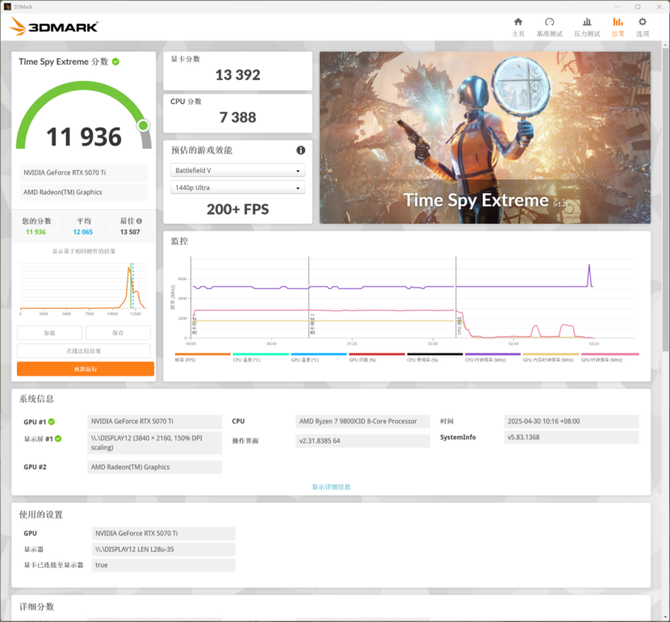Click the AMD Radeon(TM) Graphics field under the gauge

point(84,192)
